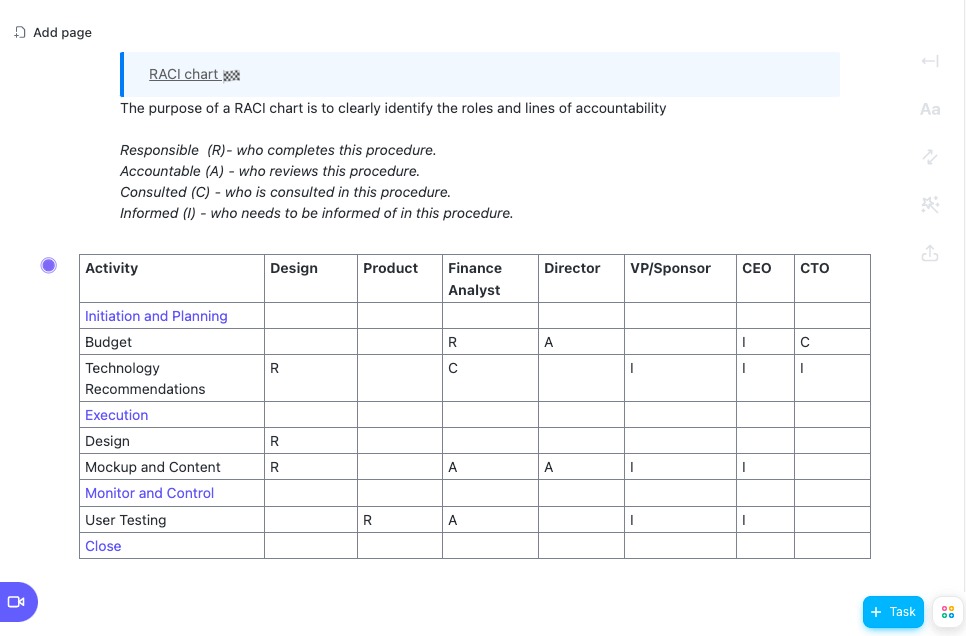The image size is (966, 636).
Task: Click the purple drag handle beside the table
Action: pos(49,265)
